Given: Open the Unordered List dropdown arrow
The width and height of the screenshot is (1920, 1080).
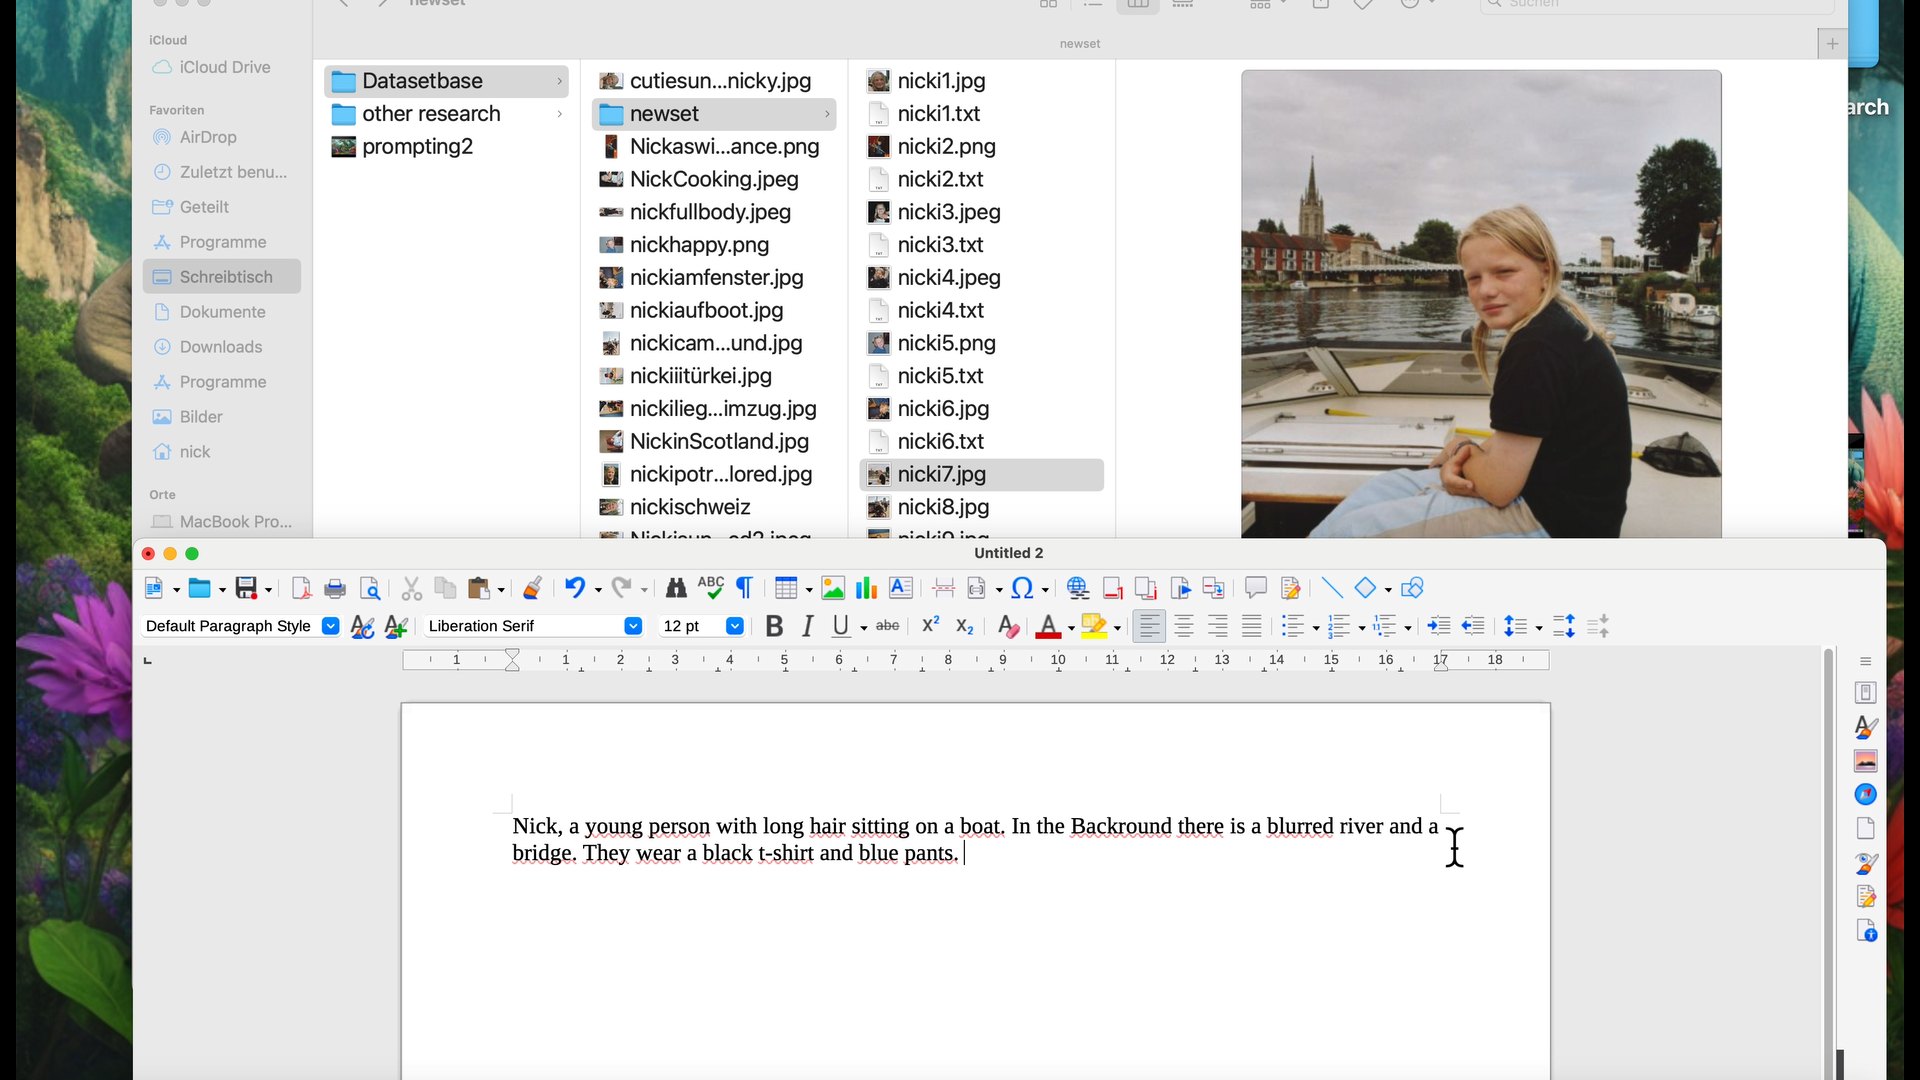Looking at the screenshot, I should click(x=1316, y=628).
